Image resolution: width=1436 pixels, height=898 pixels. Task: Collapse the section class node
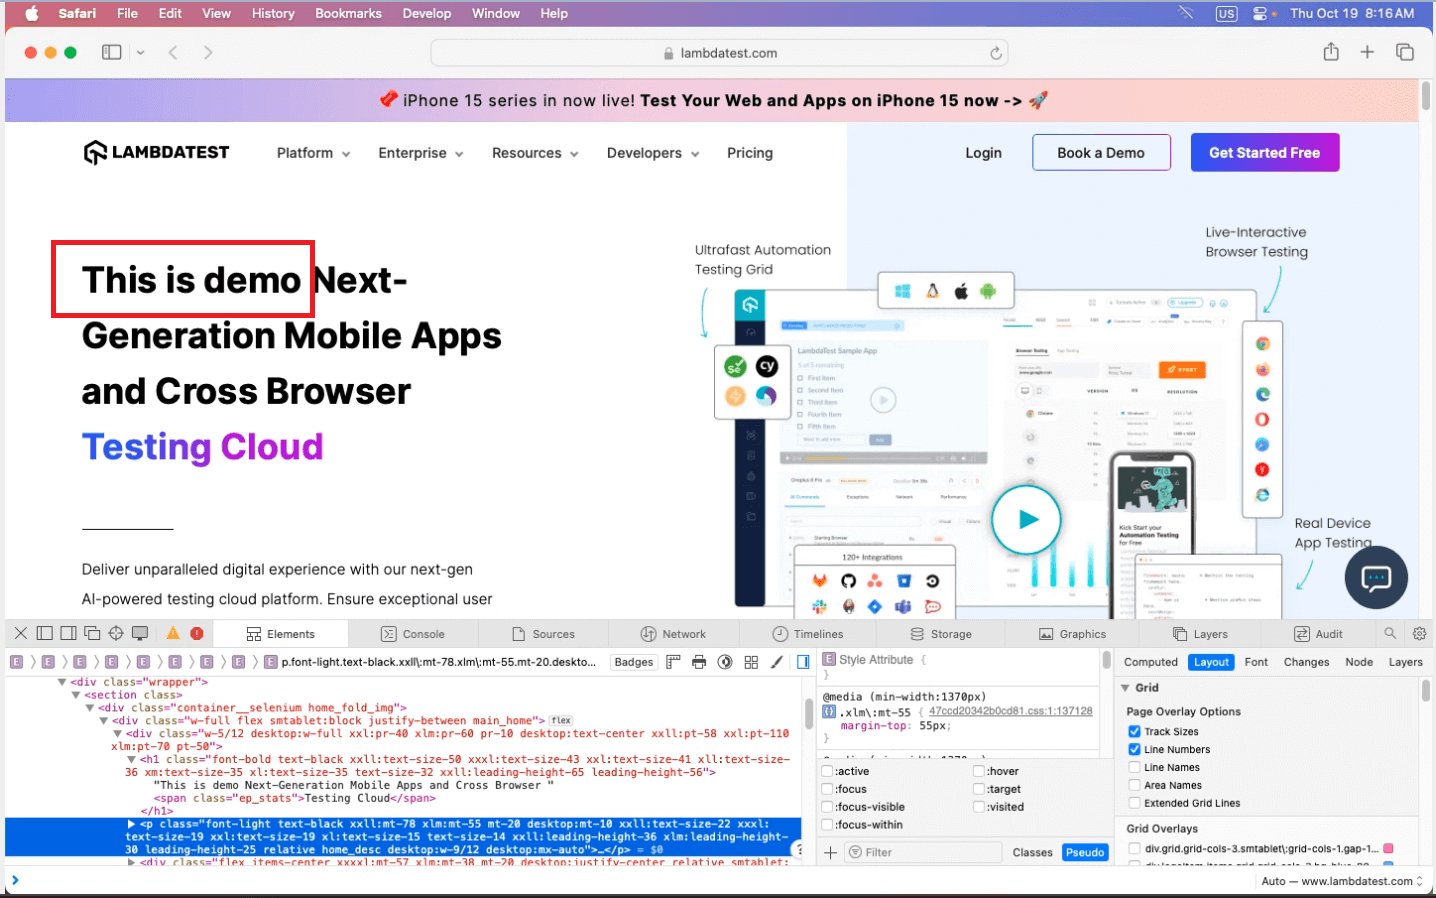(75, 695)
